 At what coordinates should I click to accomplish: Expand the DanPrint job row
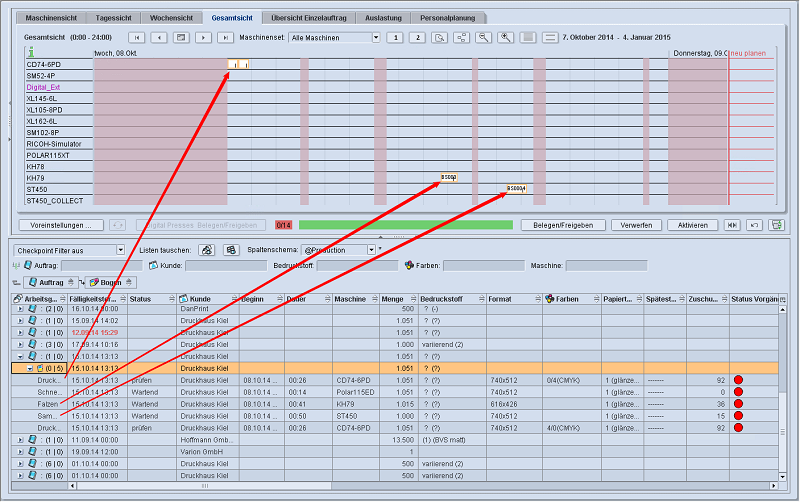[20, 309]
